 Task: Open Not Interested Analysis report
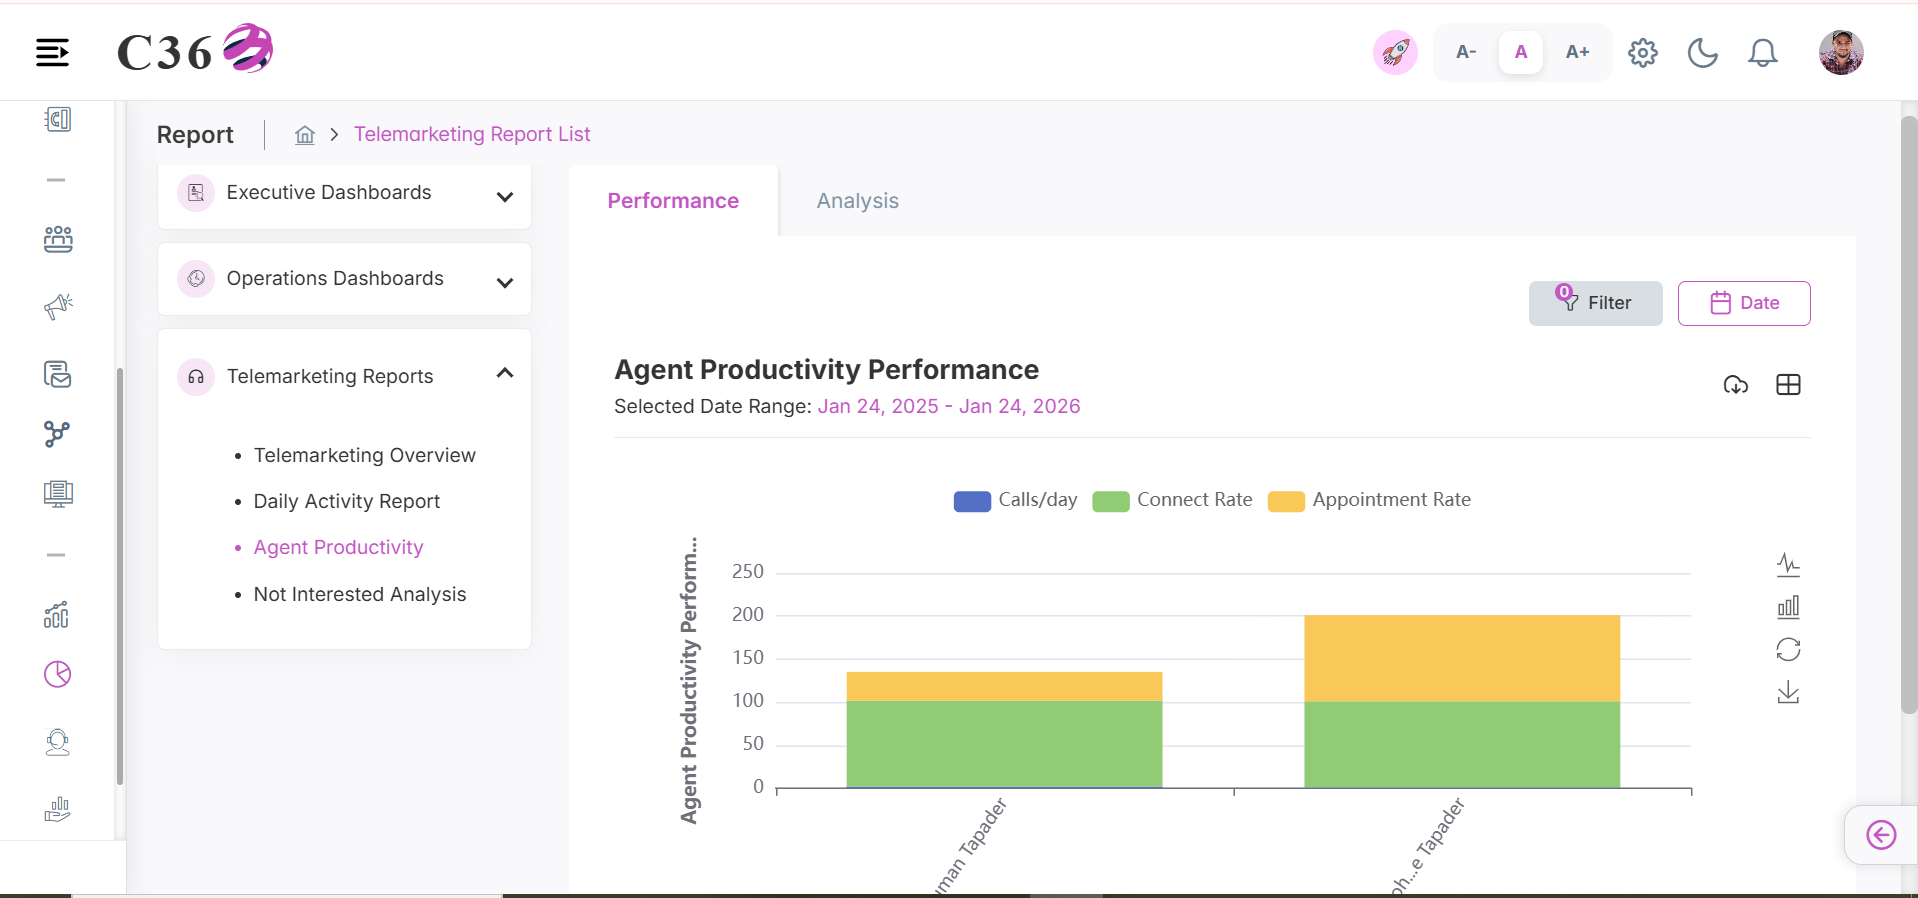(x=360, y=594)
